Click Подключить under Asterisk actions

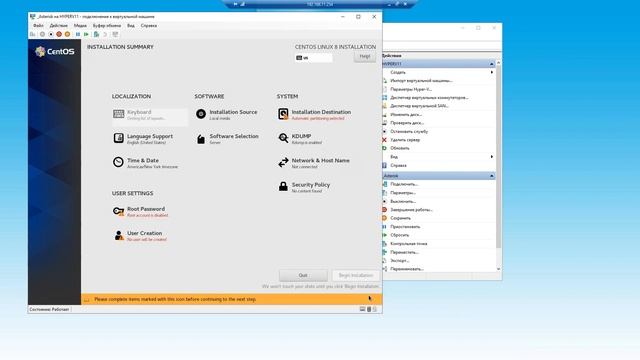coord(404,184)
